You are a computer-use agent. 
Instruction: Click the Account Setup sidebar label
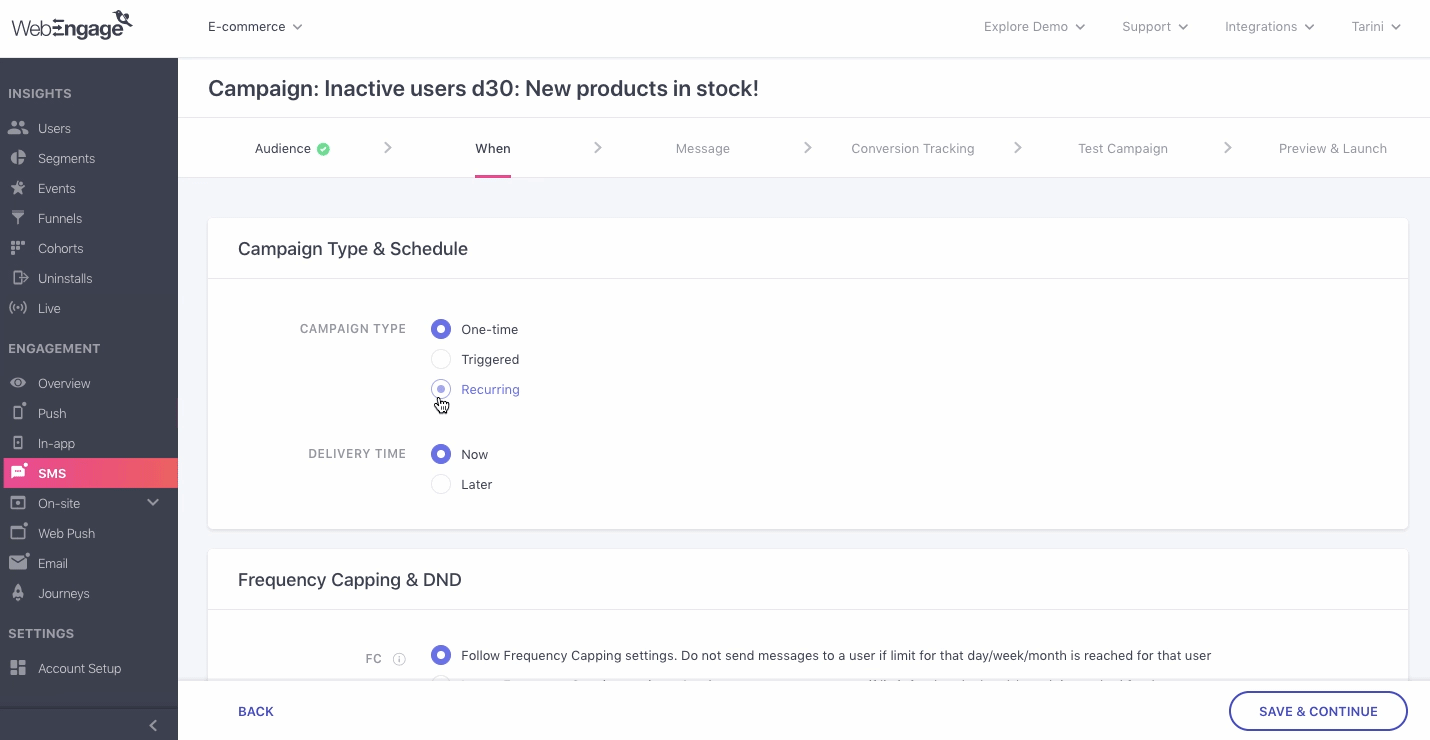point(80,668)
